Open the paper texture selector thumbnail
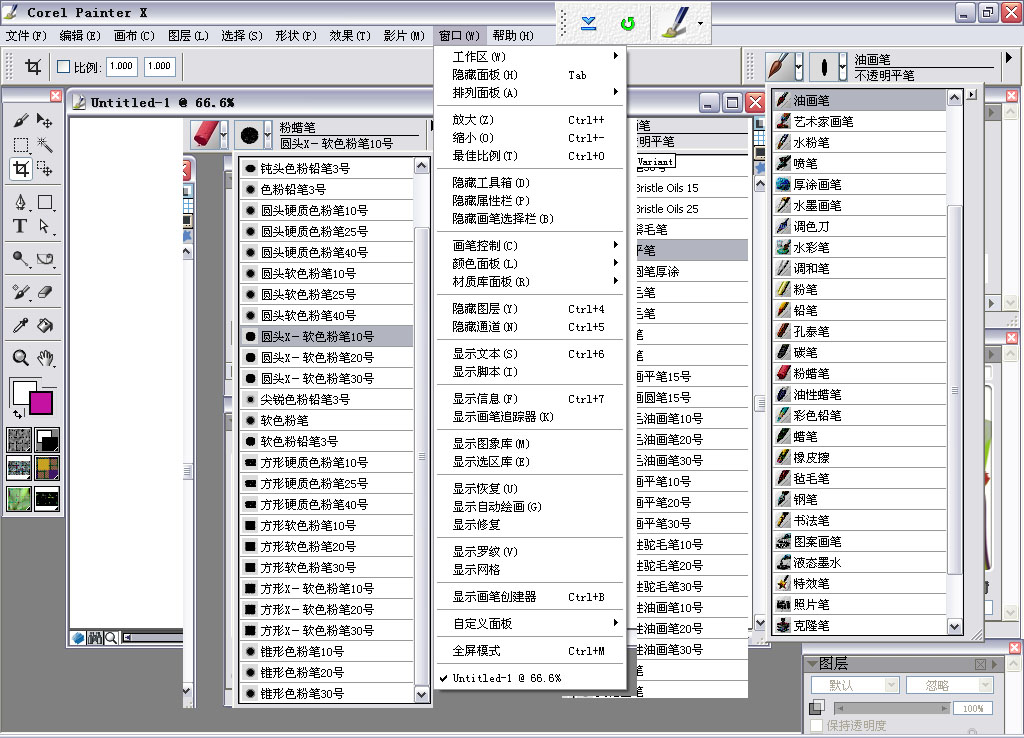This screenshot has width=1024, height=738. 19,440
